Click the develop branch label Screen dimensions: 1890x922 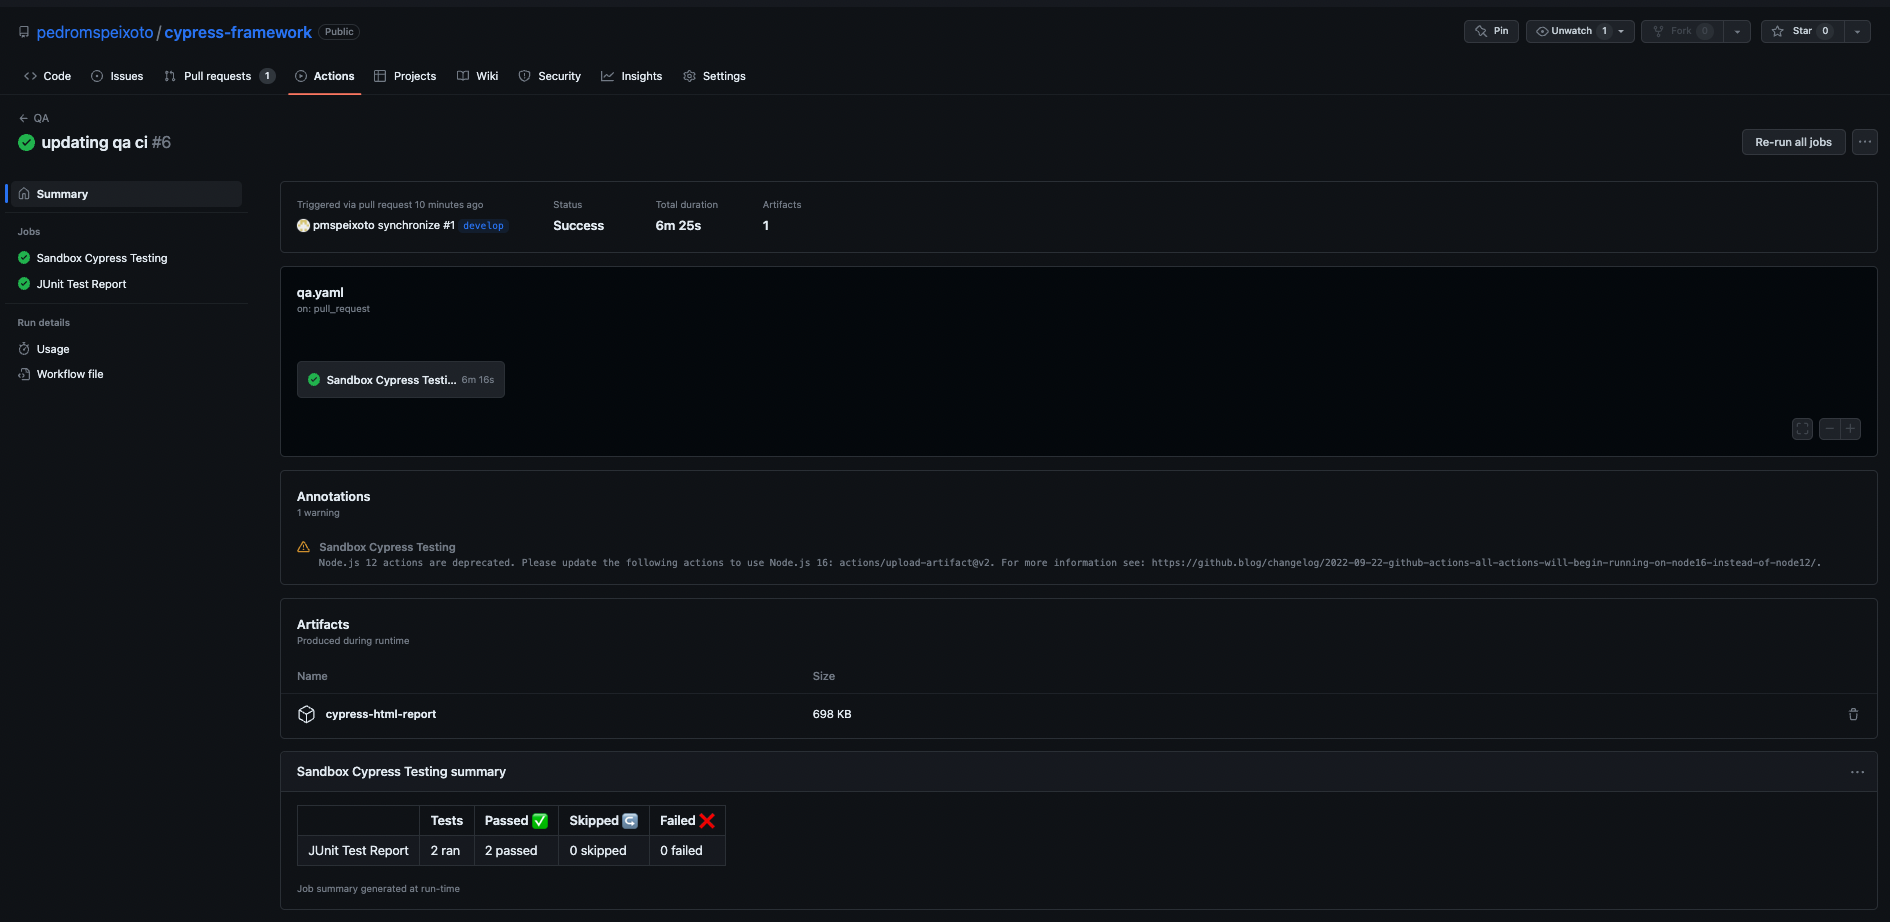483,226
